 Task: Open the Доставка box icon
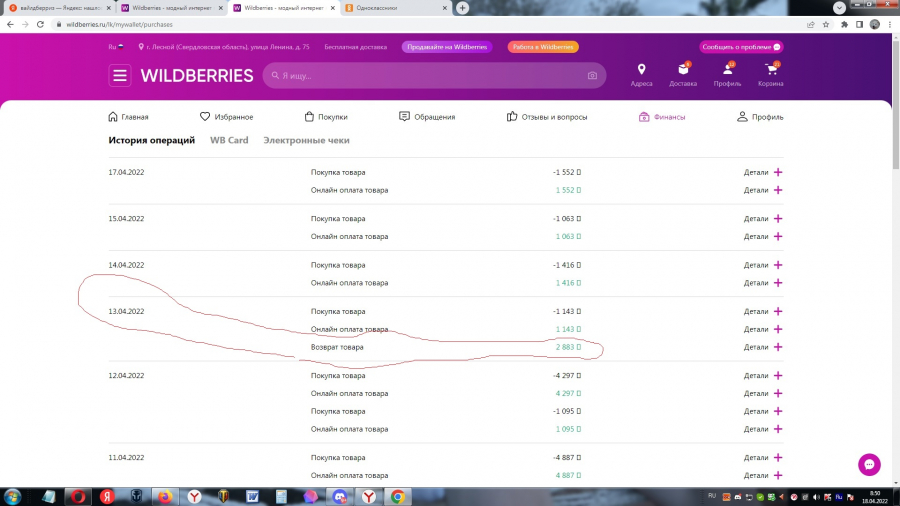click(683, 69)
